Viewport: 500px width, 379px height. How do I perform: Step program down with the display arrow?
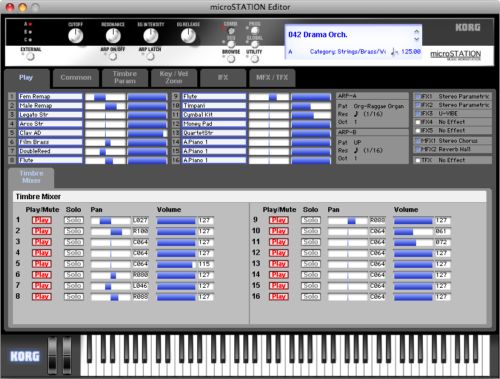[417, 39]
